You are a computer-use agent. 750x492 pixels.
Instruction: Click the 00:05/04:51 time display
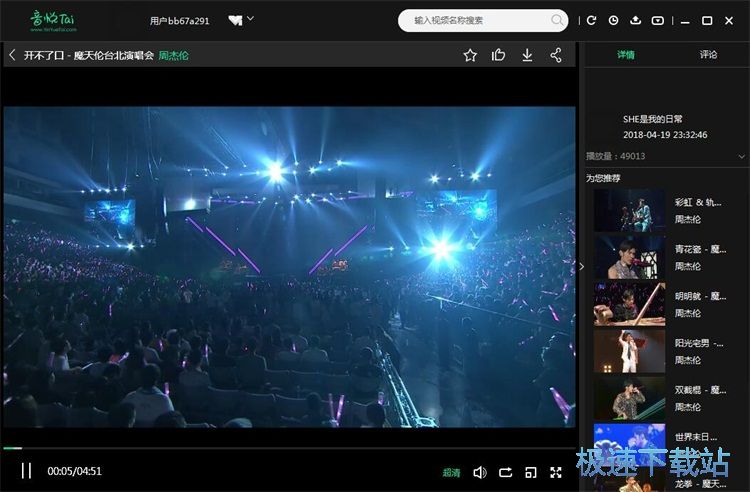[75, 471]
